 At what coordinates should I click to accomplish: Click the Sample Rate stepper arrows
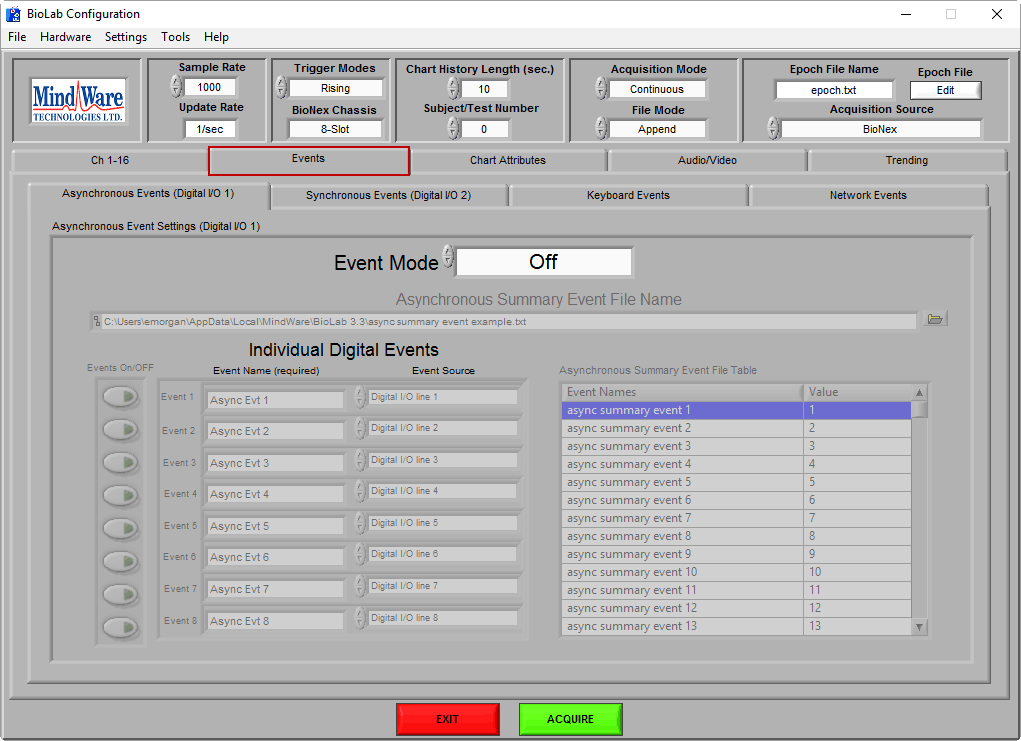[x=176, y=86]
